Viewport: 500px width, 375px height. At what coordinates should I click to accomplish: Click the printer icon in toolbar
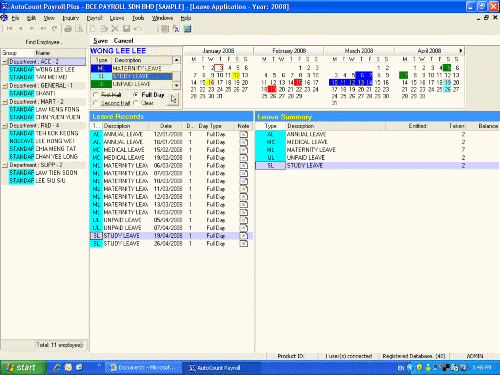pyautogui.click(x=68, y=29)
